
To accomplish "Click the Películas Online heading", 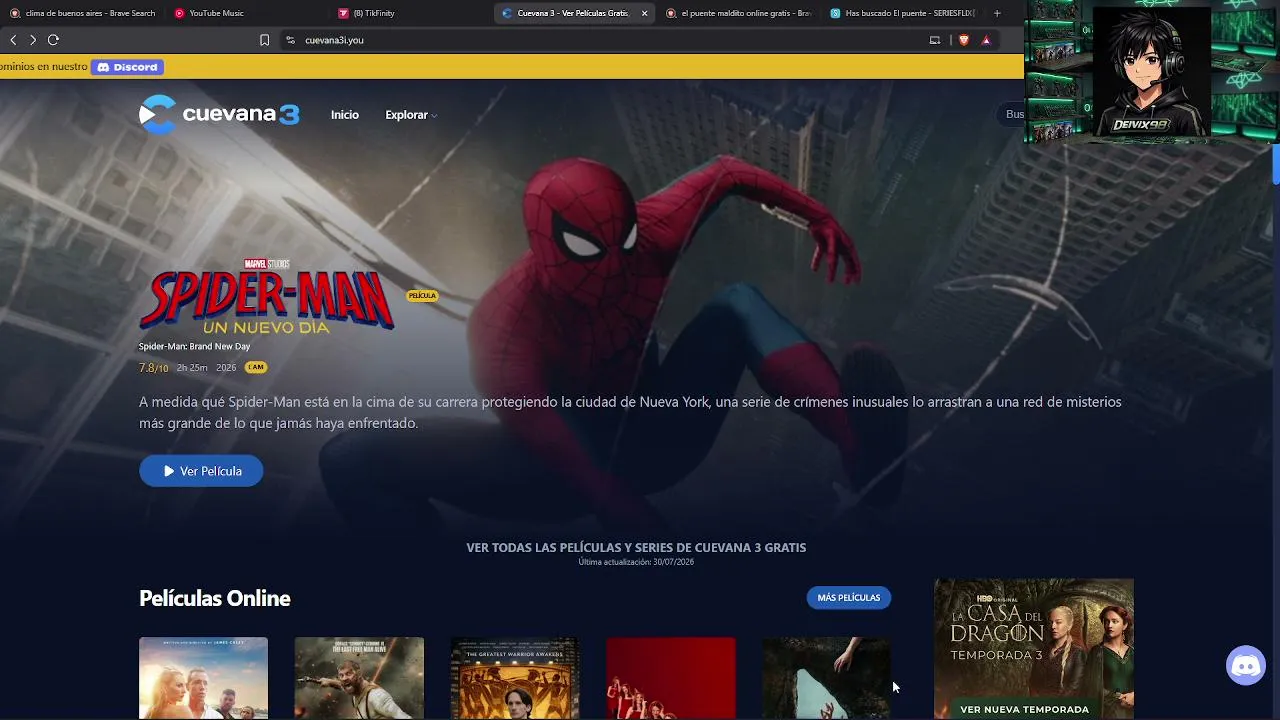I will [x=215, y=598].
